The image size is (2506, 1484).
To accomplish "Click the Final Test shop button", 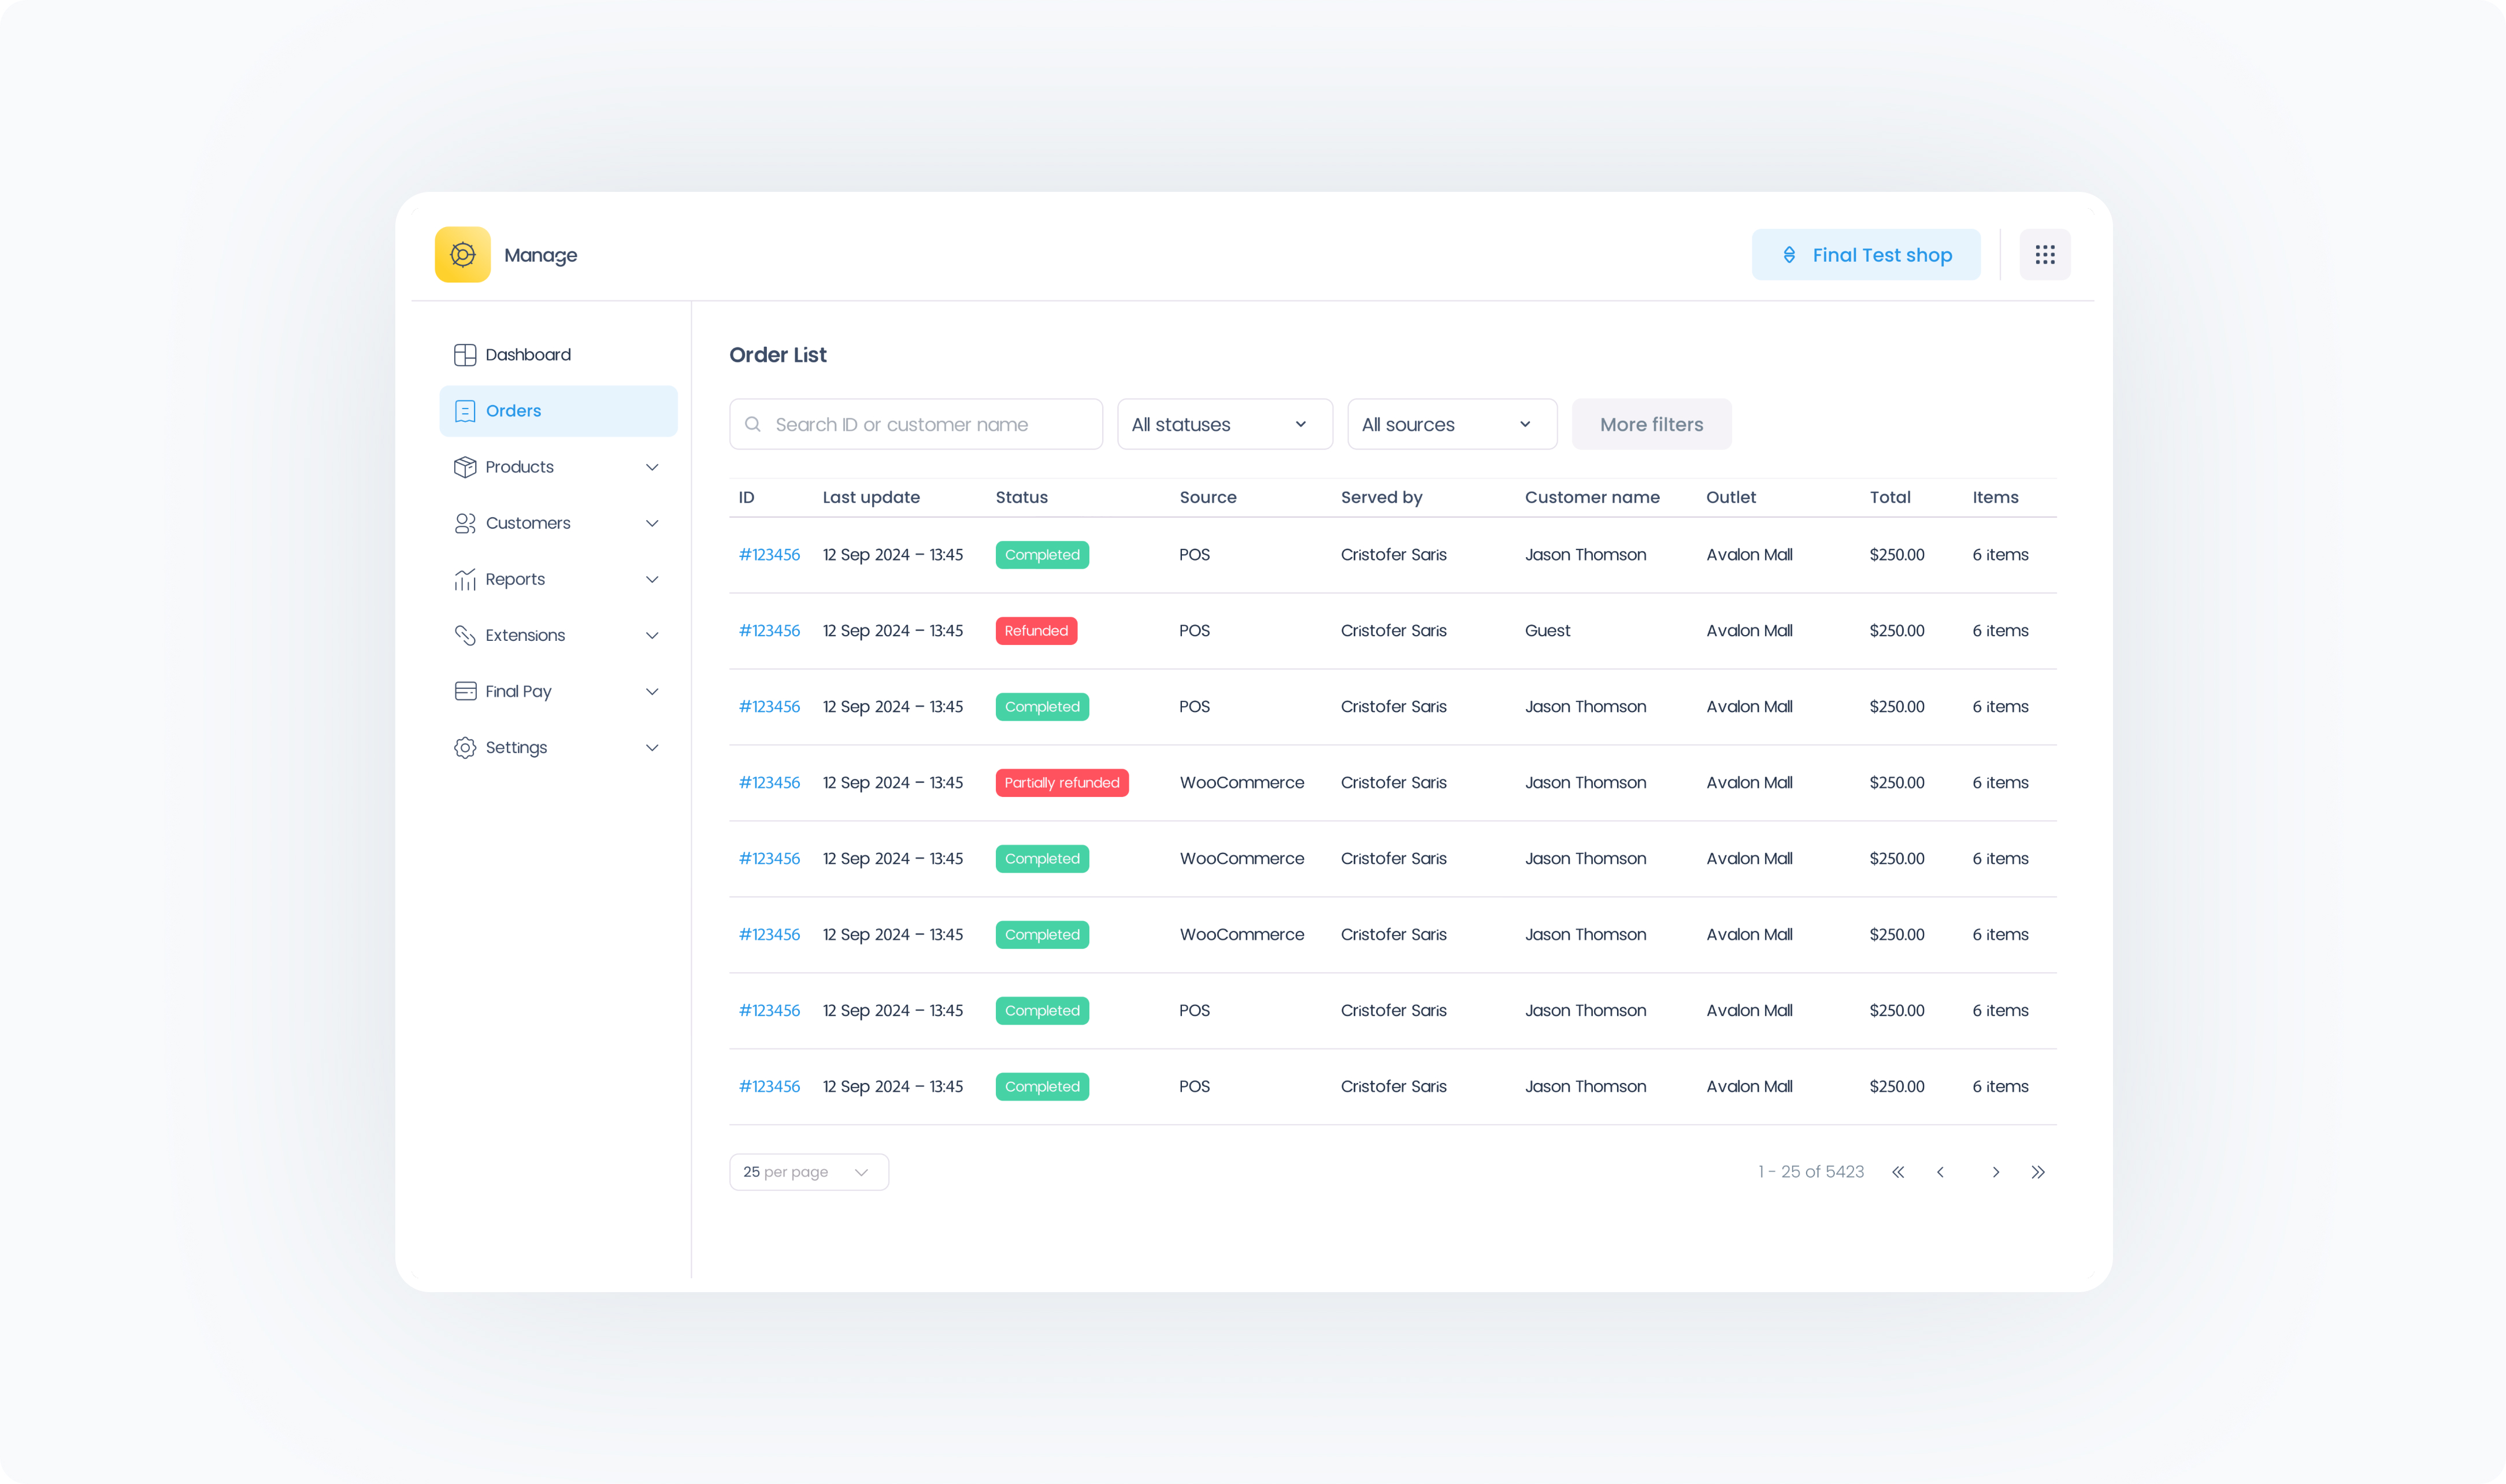I will [x=1865, y=255].
